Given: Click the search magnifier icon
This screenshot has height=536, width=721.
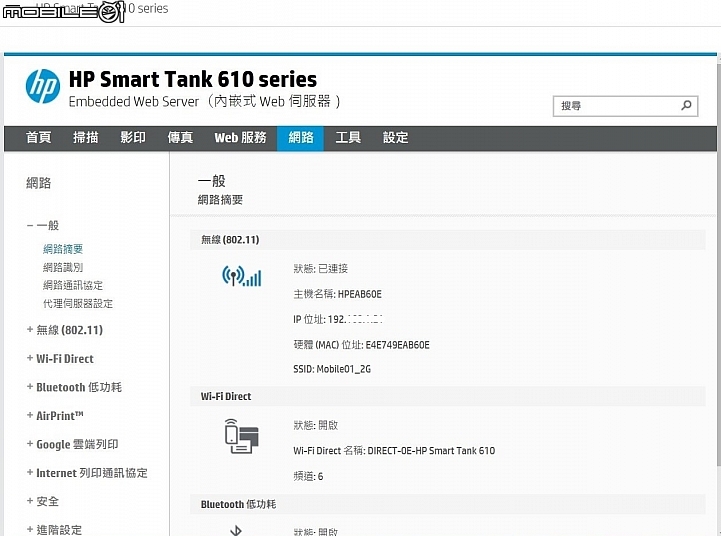Looking at the screenshot, I should tap(686, 106).
